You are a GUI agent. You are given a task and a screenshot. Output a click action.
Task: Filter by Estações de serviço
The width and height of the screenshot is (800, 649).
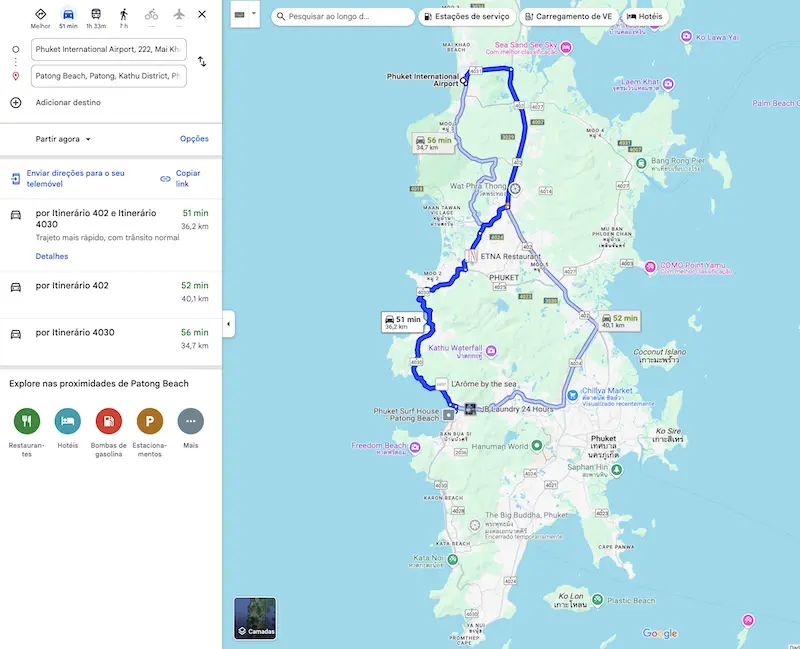pos(467,16)
